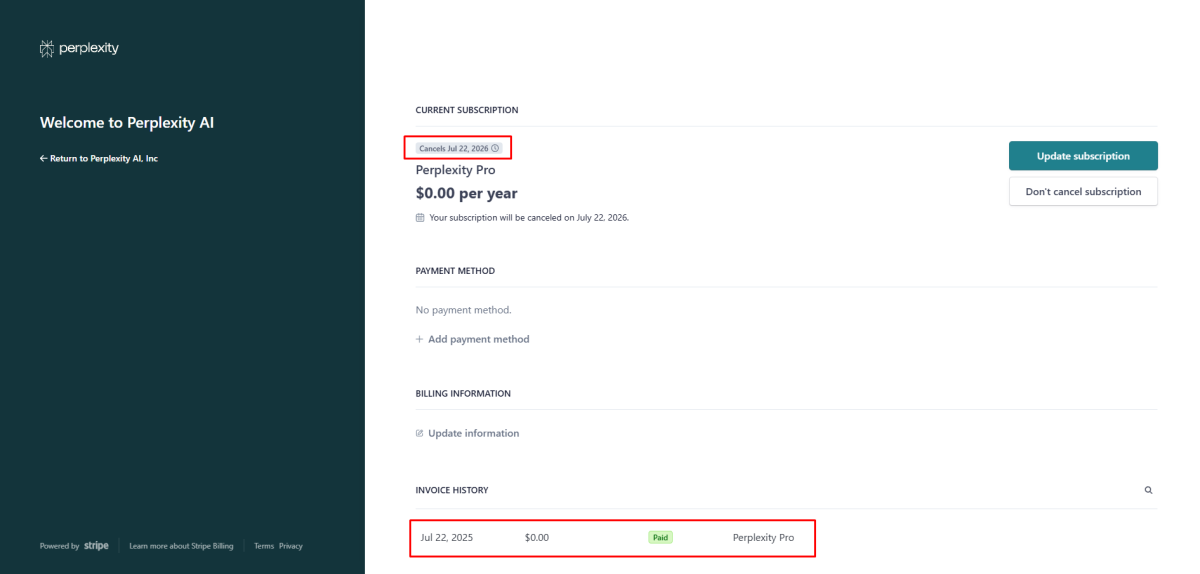Click the Powered by text in the footer
Image resolution: width=1200 pixels, height=574 pixels.
pyautogui.click(x=60, y=546)
